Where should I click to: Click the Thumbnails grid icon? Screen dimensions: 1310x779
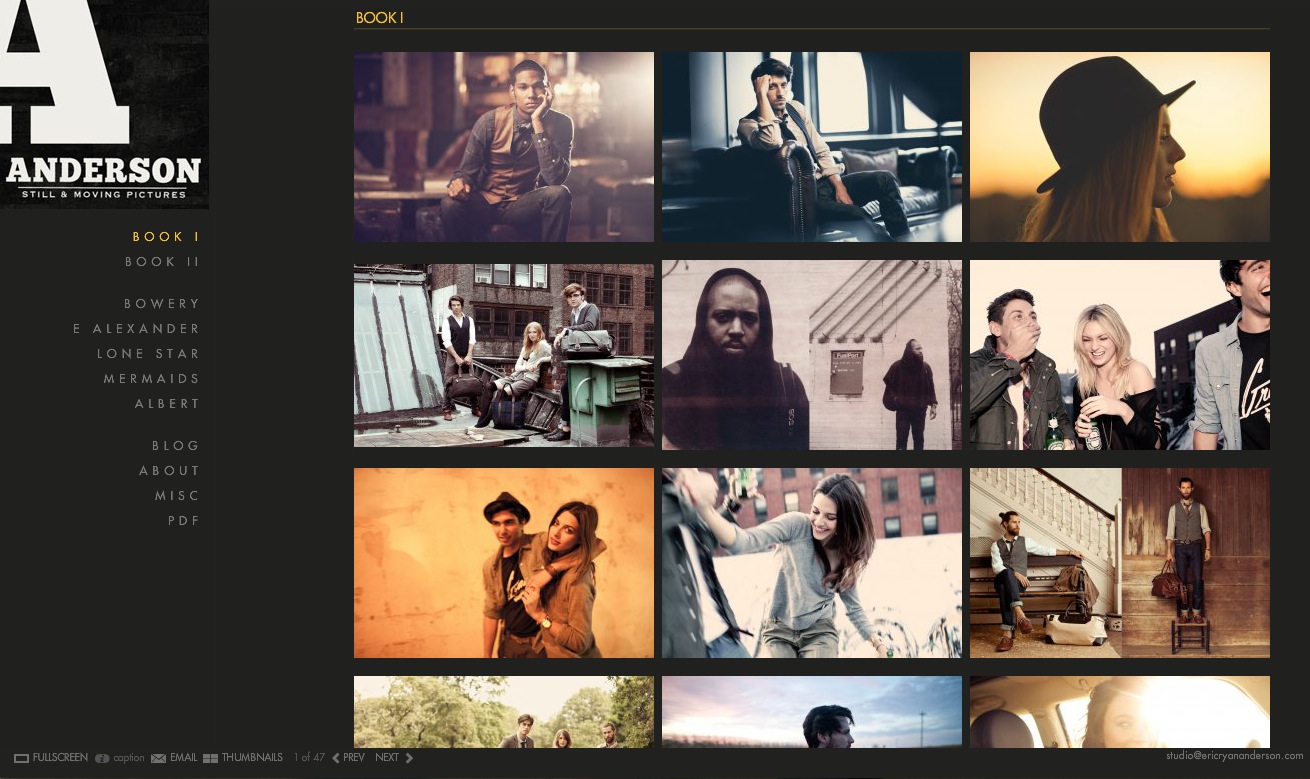210,759
